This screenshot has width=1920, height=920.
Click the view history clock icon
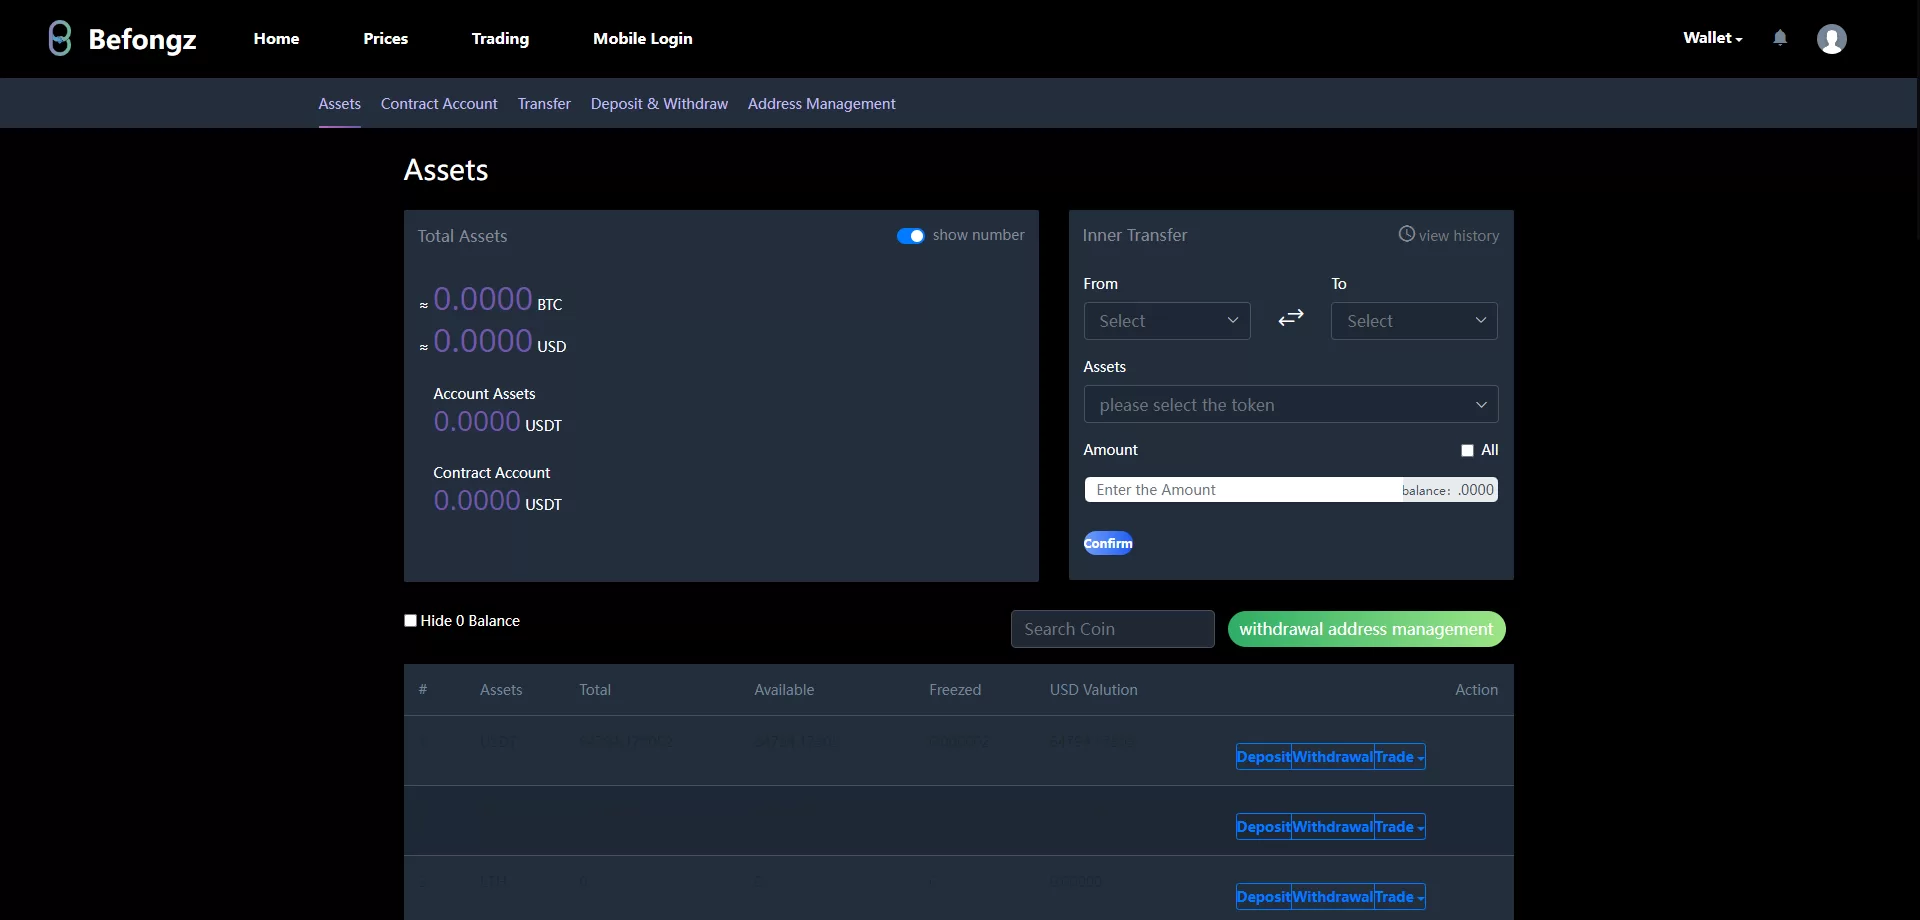pos(1406,234)
